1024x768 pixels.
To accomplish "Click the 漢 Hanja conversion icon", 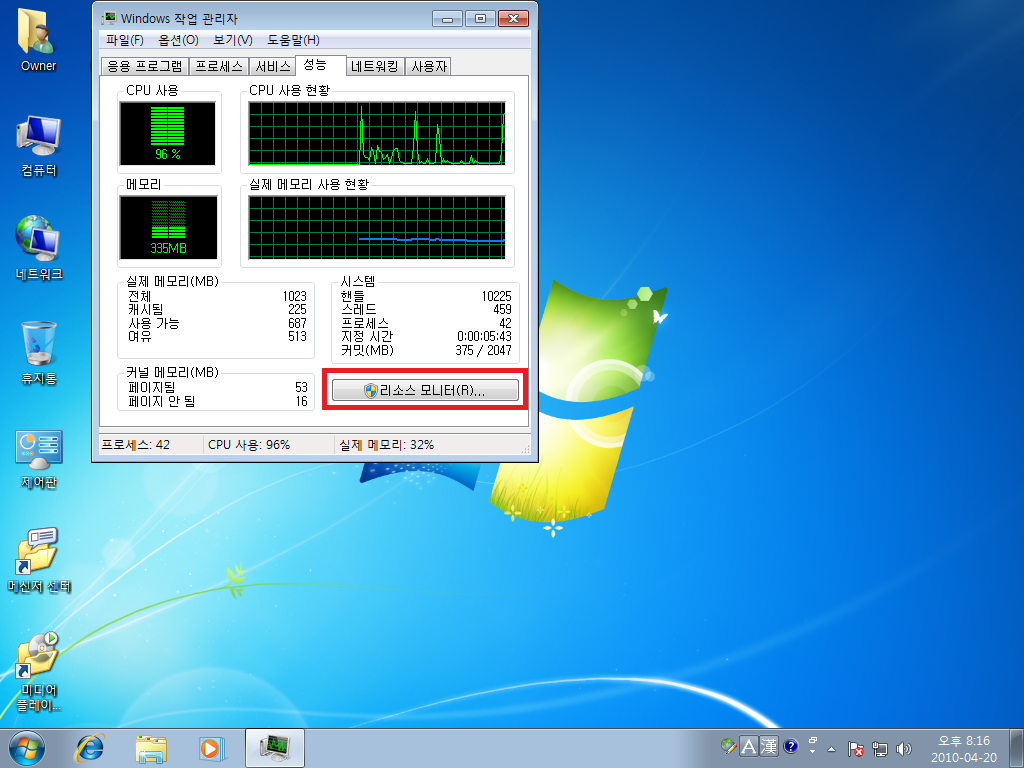I will click(x=769, y=746).
